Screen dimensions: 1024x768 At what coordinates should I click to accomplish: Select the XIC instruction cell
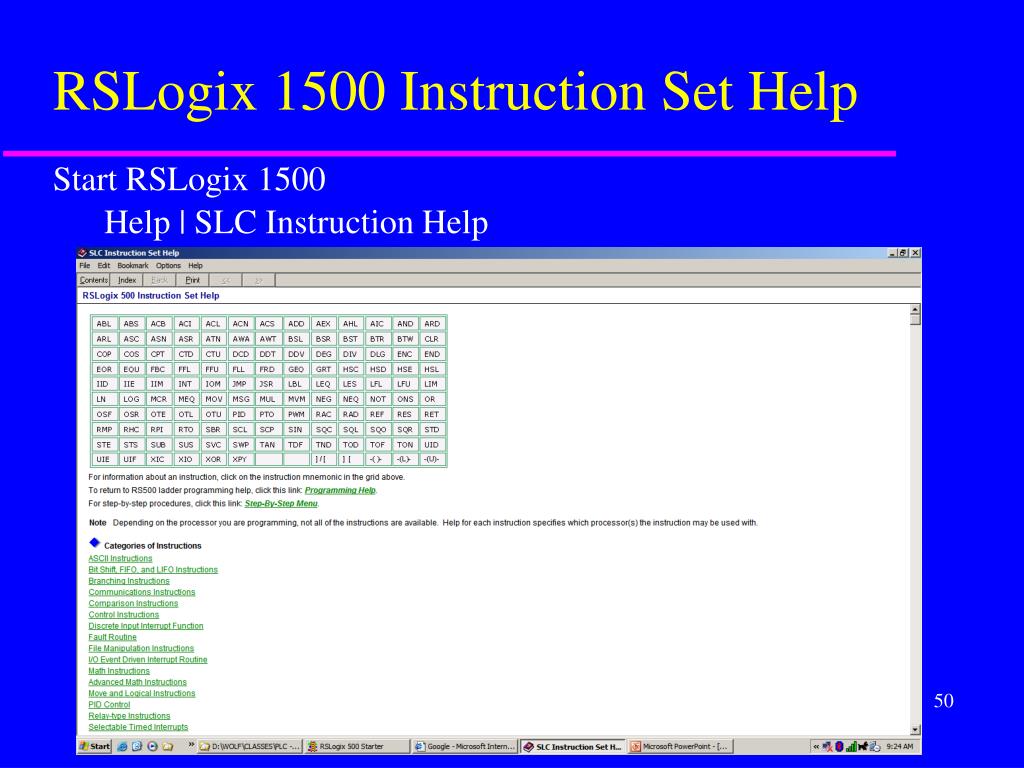point(158,460)
